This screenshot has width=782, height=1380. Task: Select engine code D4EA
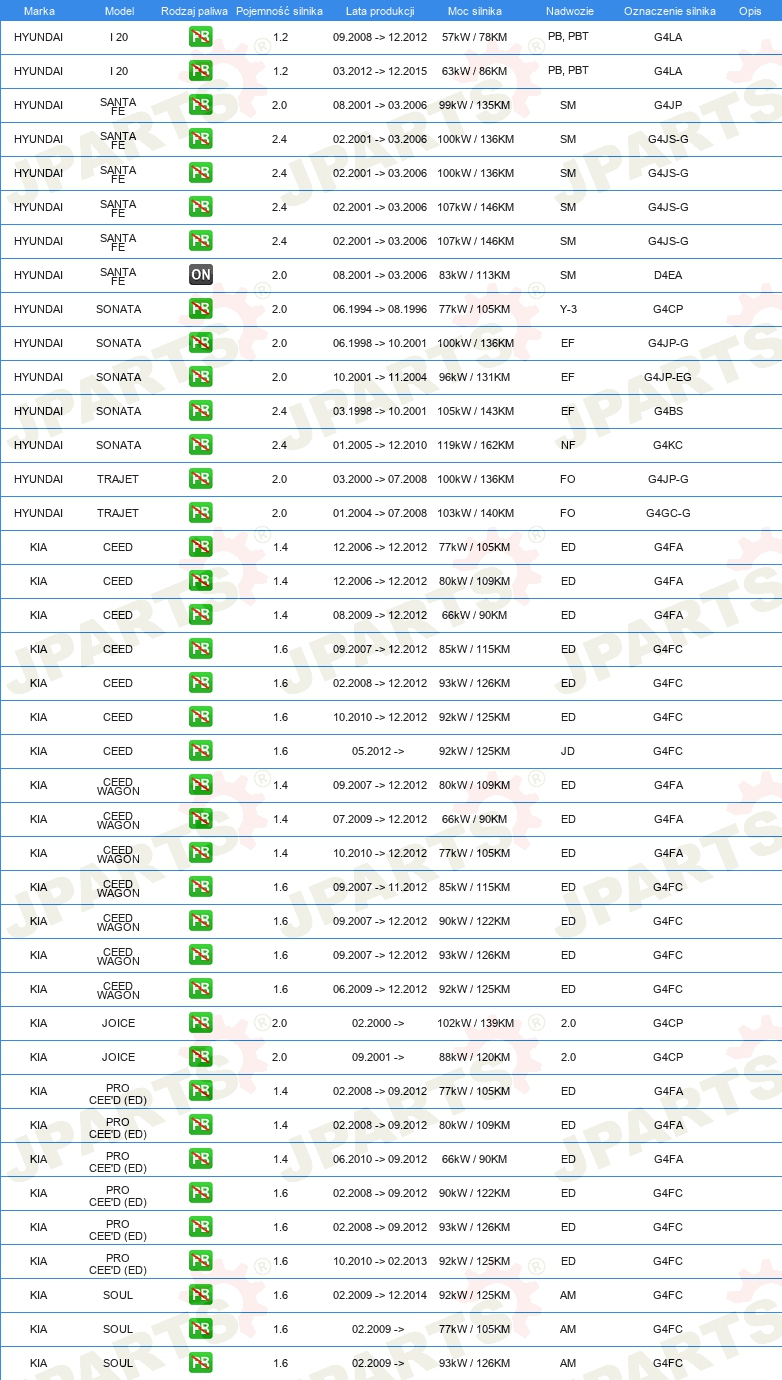tap(668, 275)
